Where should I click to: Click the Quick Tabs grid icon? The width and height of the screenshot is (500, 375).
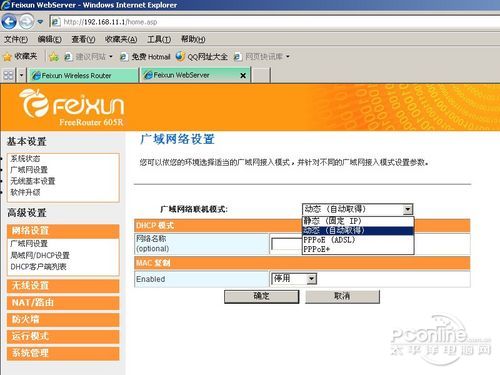[x=8, y=75]
